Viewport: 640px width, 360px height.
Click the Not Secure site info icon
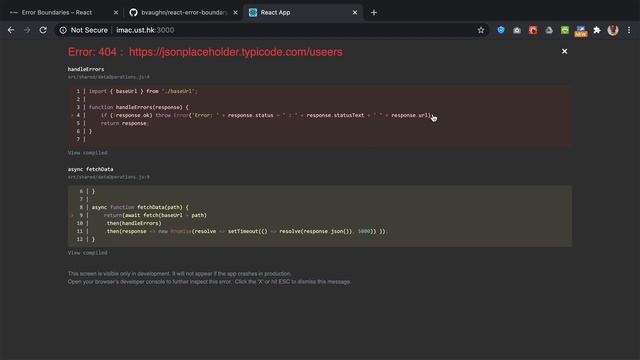coord(63,30)
